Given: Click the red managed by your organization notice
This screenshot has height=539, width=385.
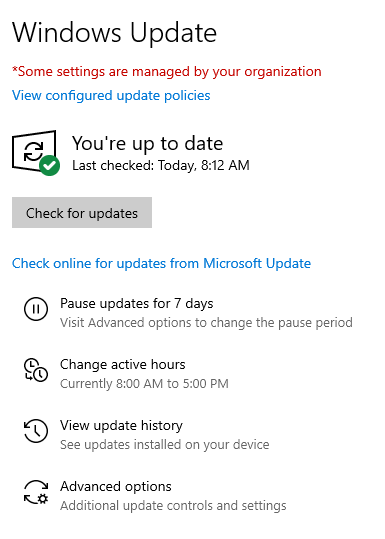Looking at the screenshot, I should point(167,72).
